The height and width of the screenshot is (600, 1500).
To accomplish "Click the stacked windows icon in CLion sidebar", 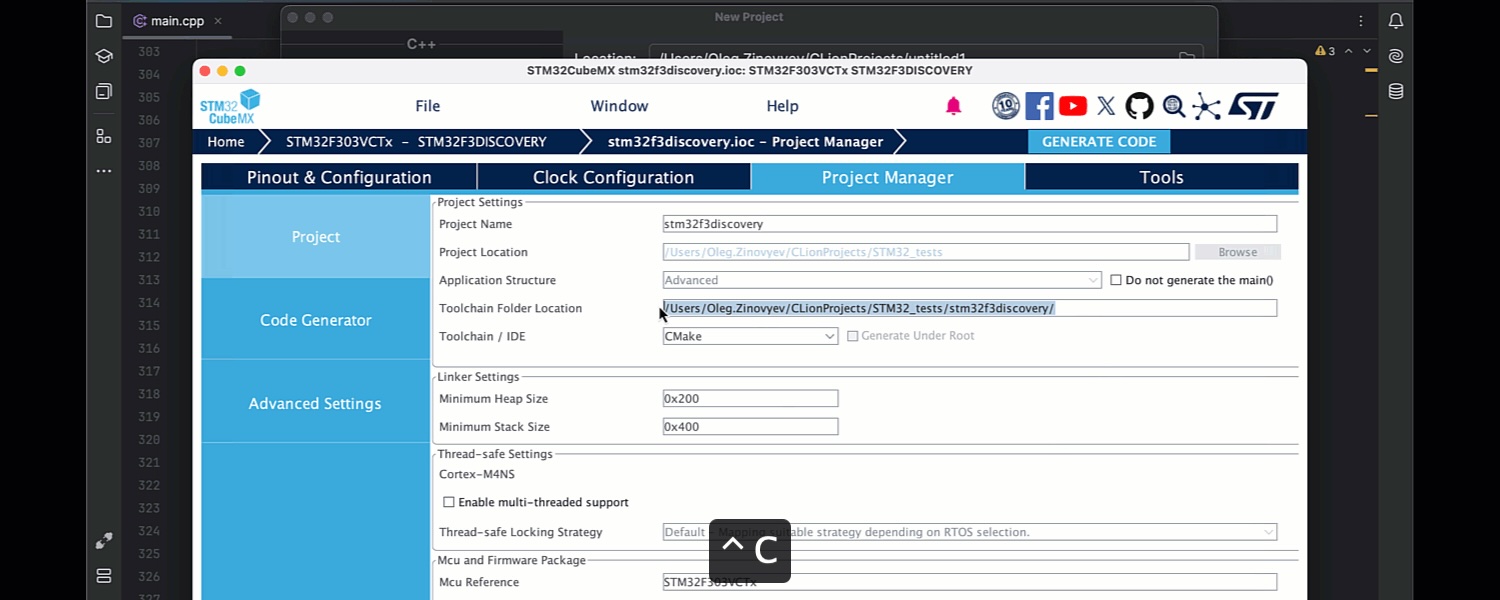I will click(x=104, y=92).
